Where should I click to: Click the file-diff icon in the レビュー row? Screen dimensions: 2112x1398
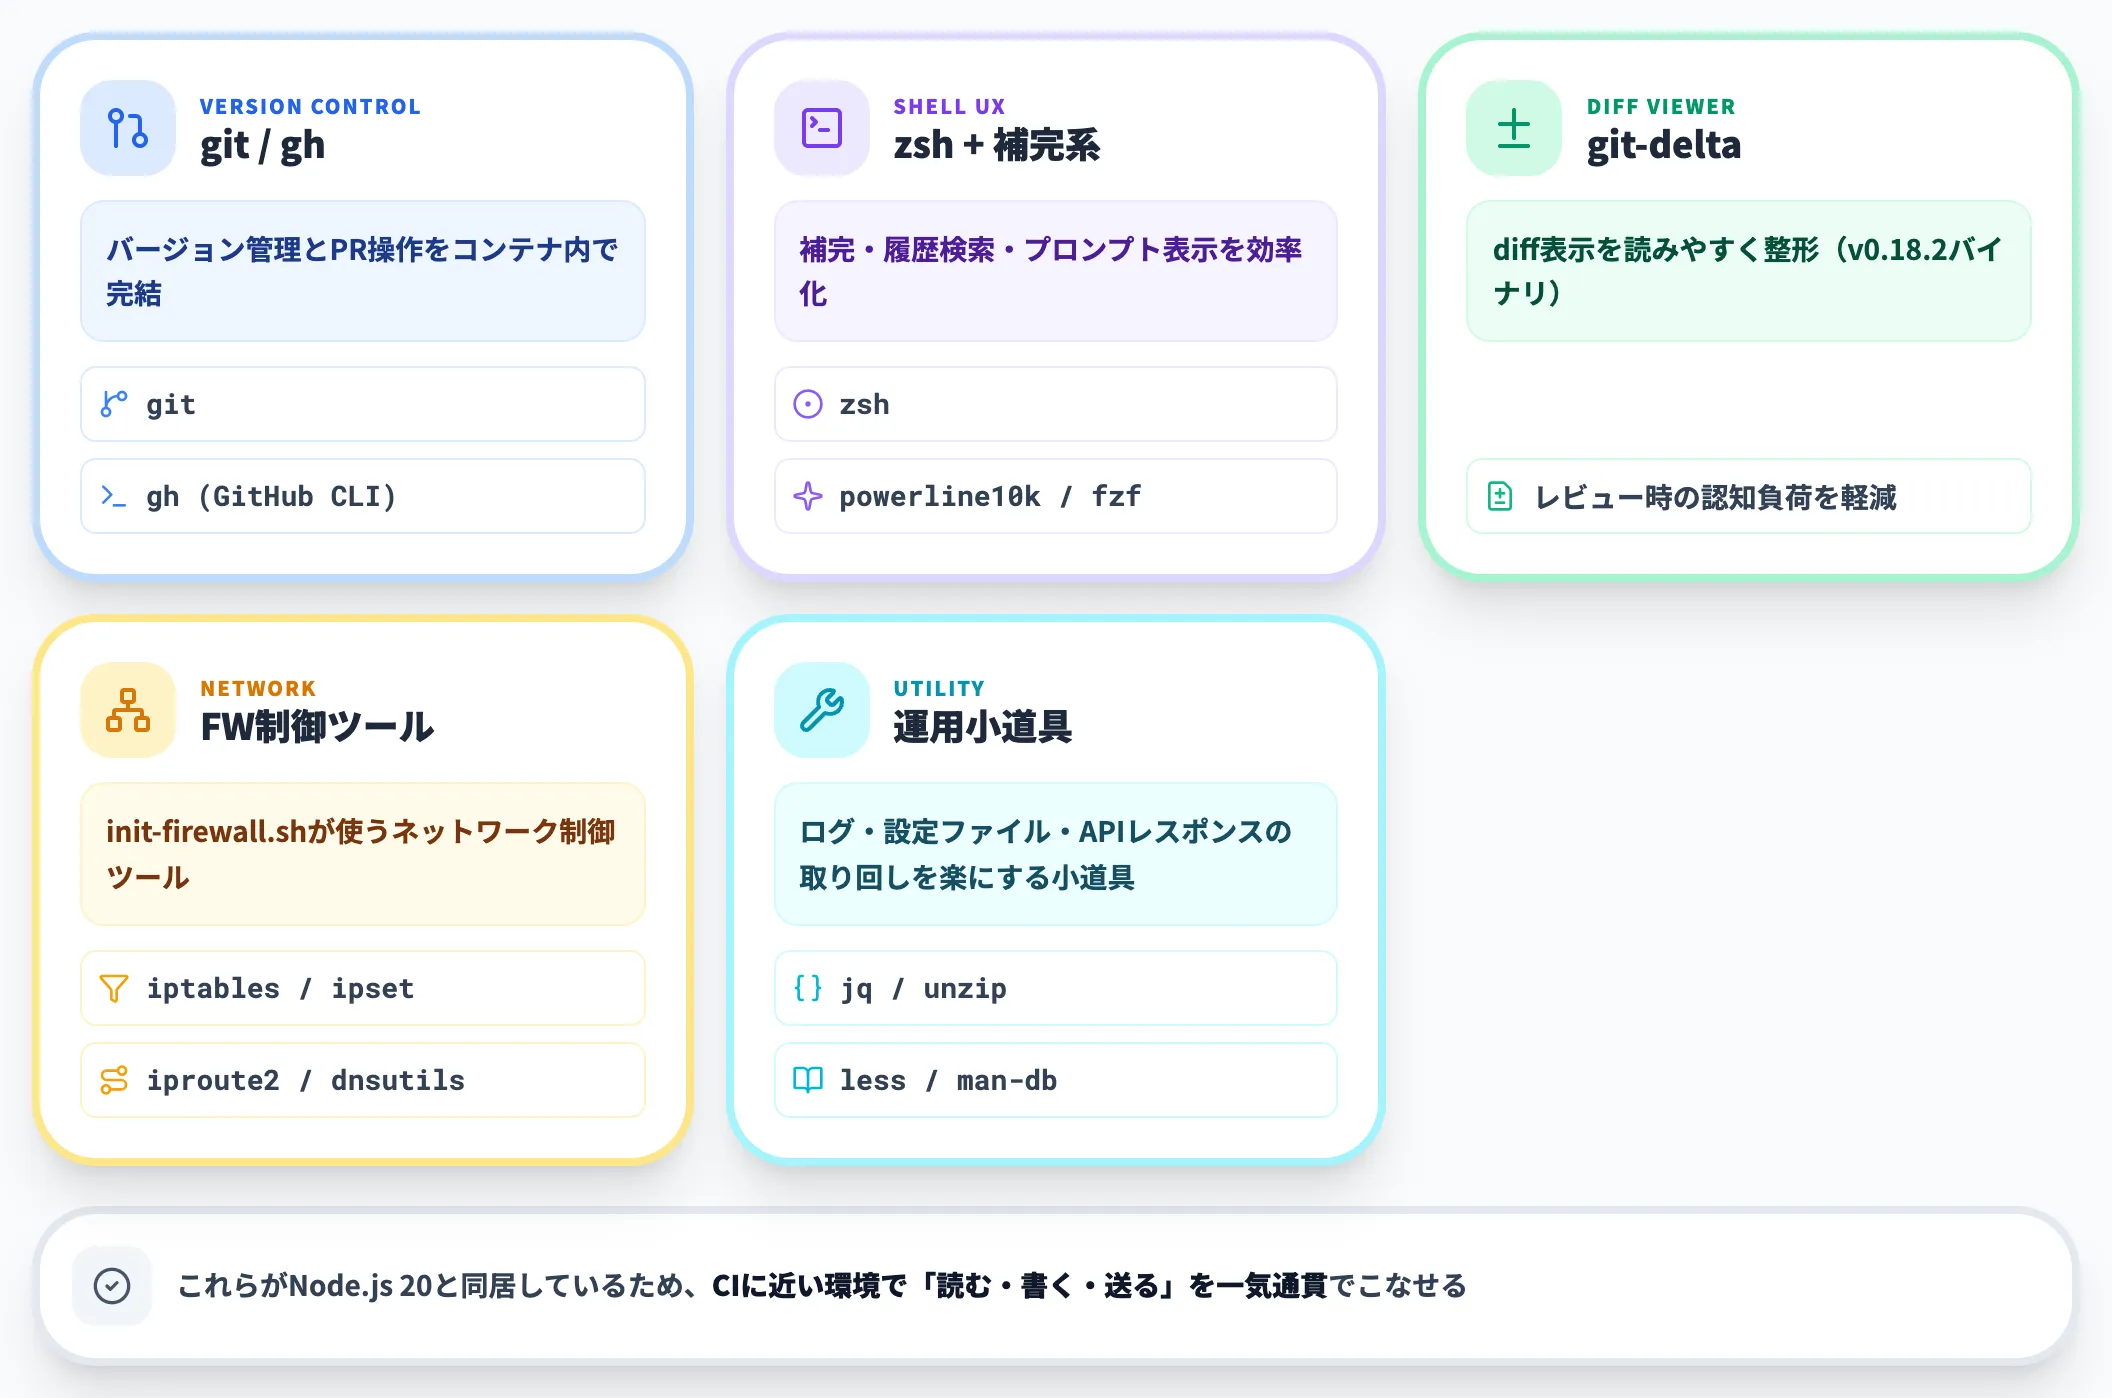click(1500, 496)
